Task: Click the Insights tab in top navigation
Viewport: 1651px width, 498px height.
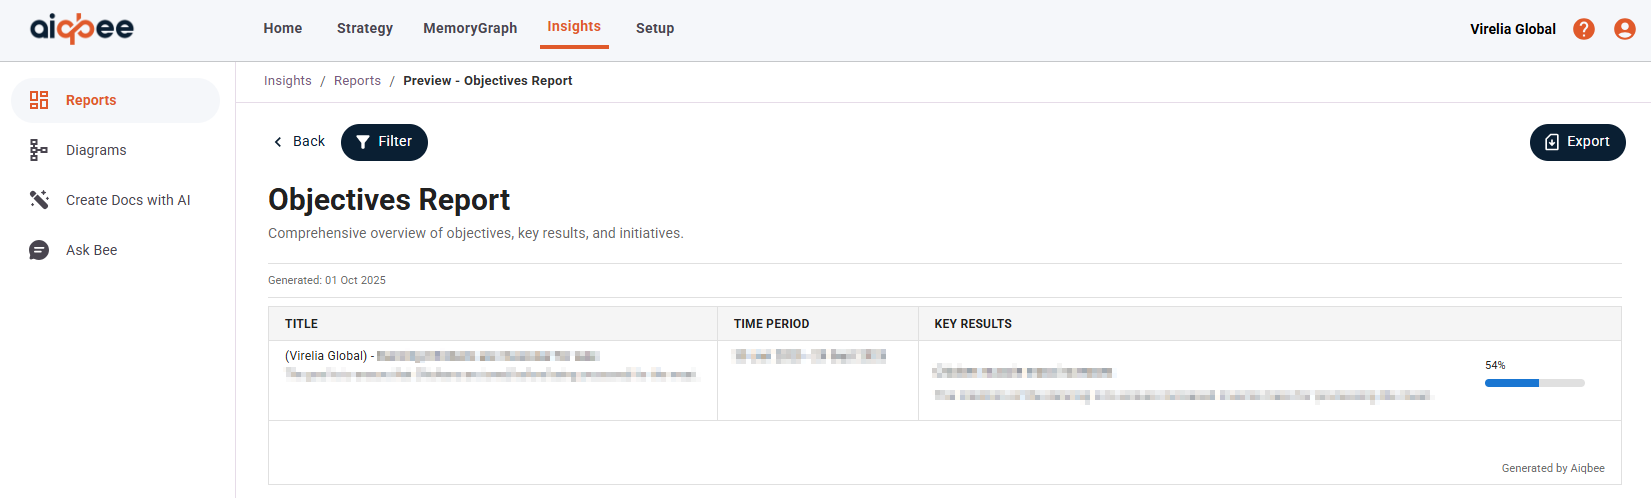Action: (x=574, y=27)
